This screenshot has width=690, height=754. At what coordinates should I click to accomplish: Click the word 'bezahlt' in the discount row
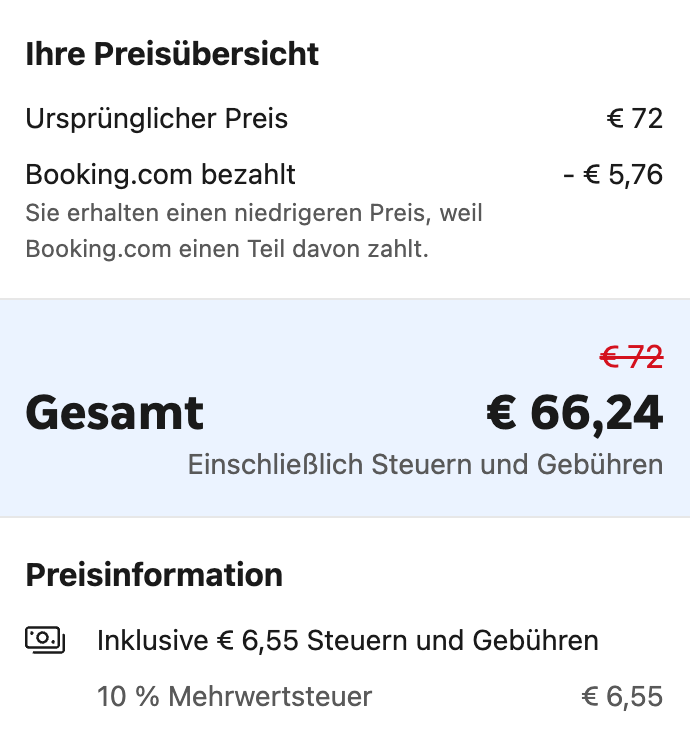248,175
